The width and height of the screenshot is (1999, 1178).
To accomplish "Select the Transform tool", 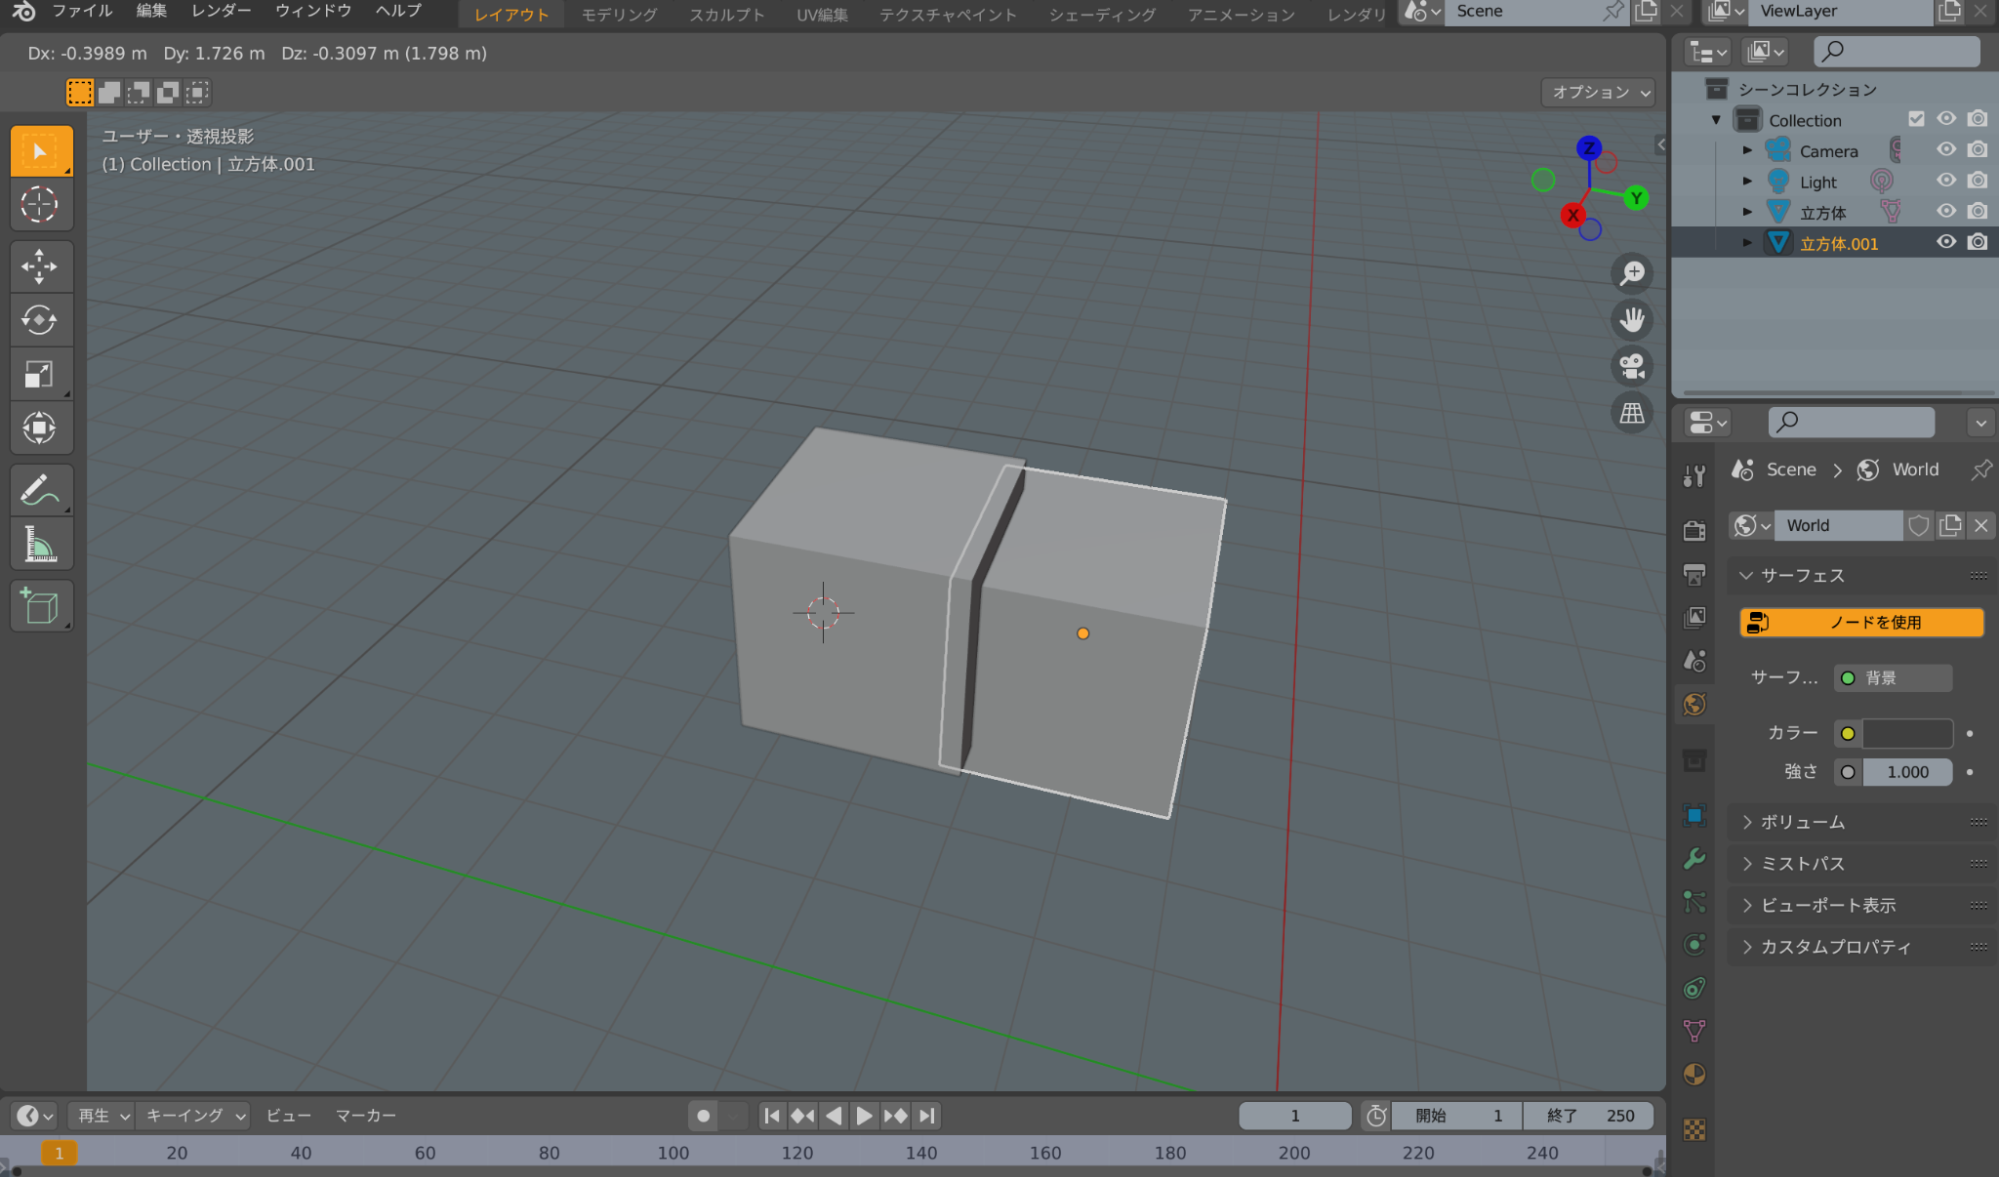I will pyautogui.click(x=40, y=428).
